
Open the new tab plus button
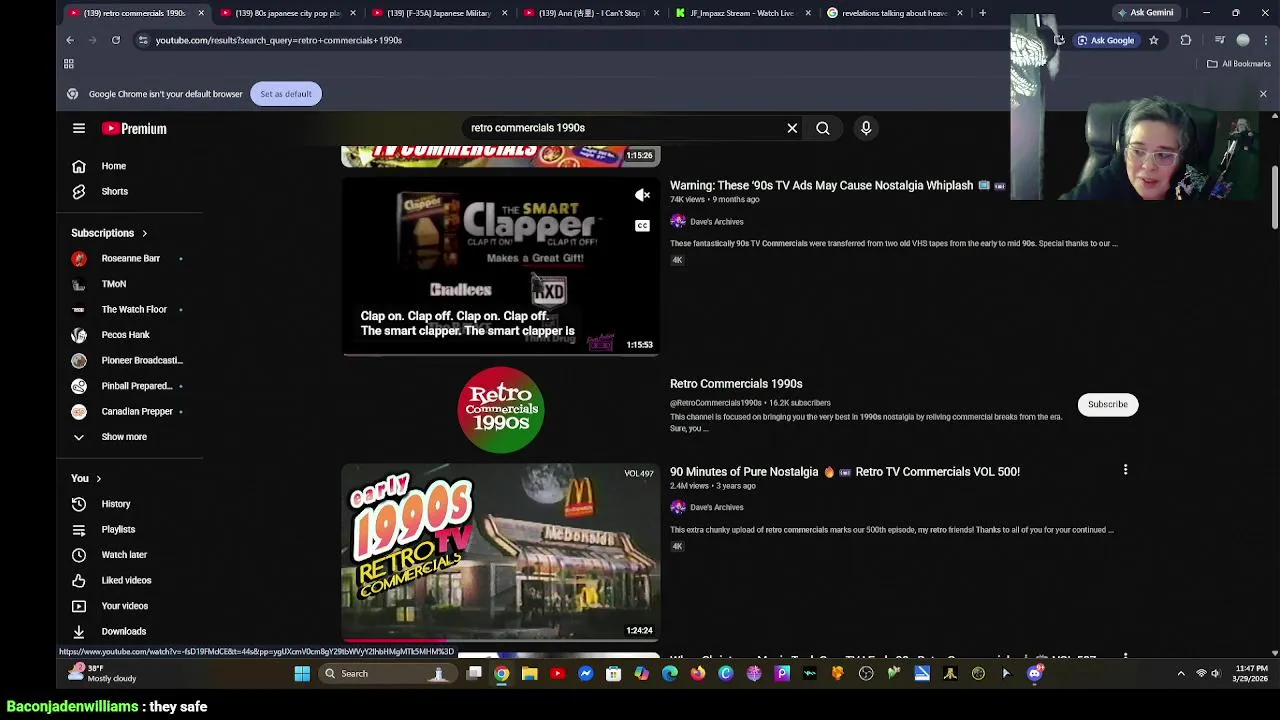[x=983, y=13]
